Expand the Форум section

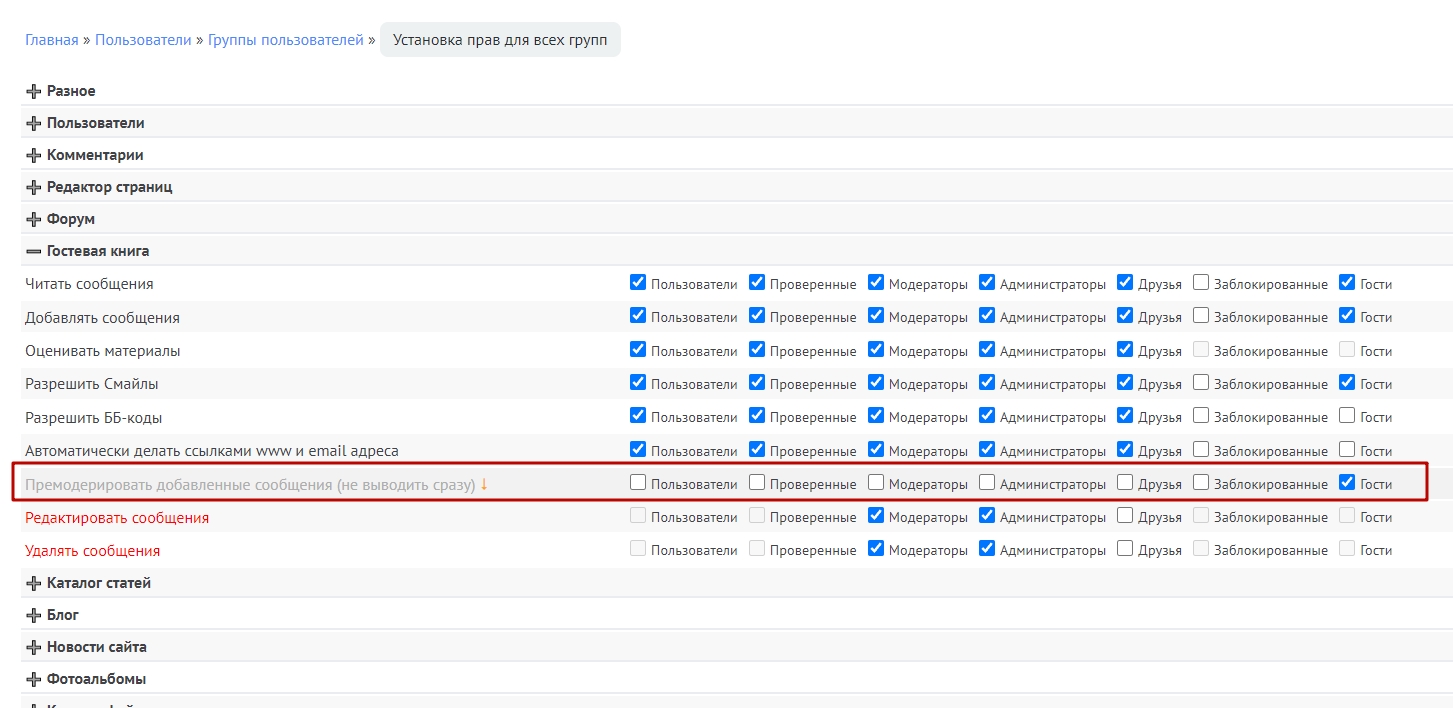70,219
